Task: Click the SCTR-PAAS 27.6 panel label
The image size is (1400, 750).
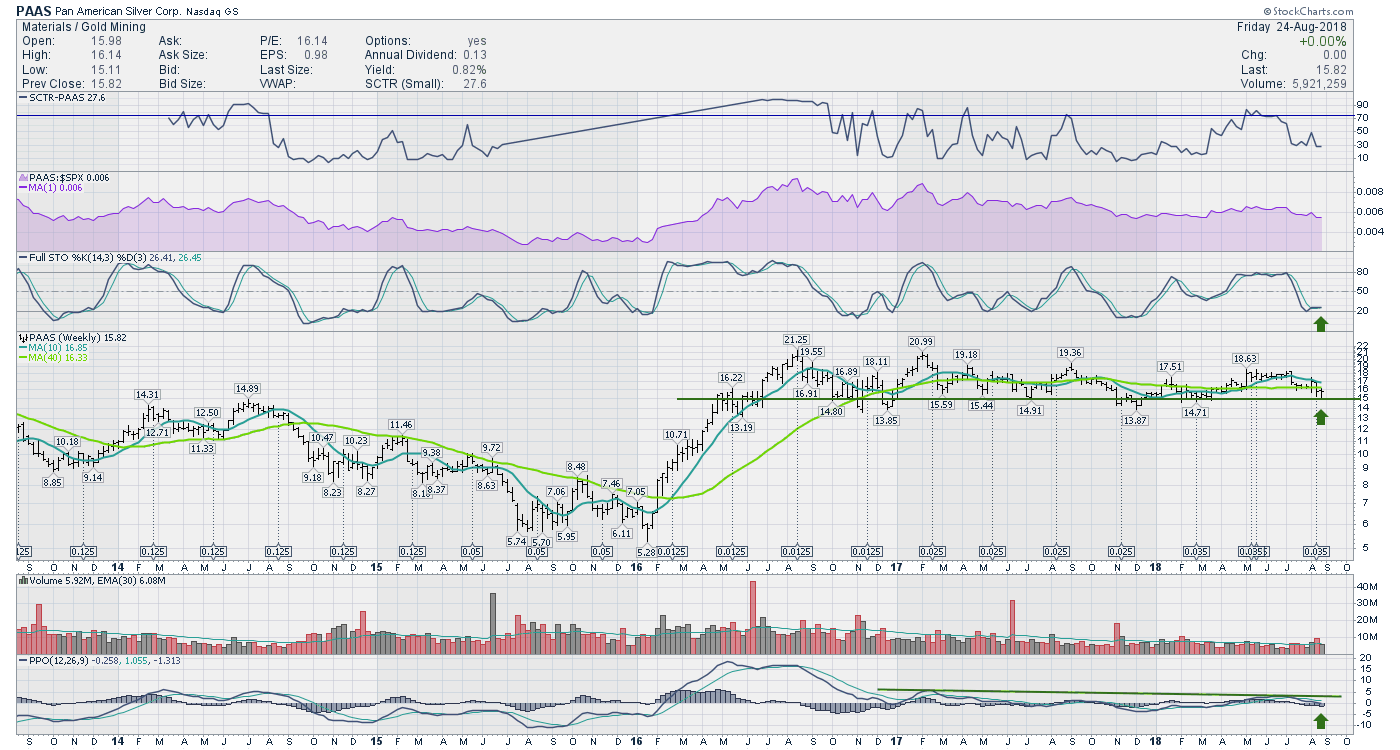Action: click(x=64, y=98)
